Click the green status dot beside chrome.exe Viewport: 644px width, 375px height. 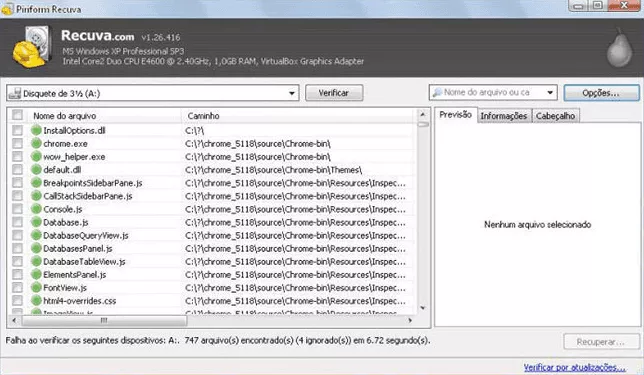pos(36,144)
